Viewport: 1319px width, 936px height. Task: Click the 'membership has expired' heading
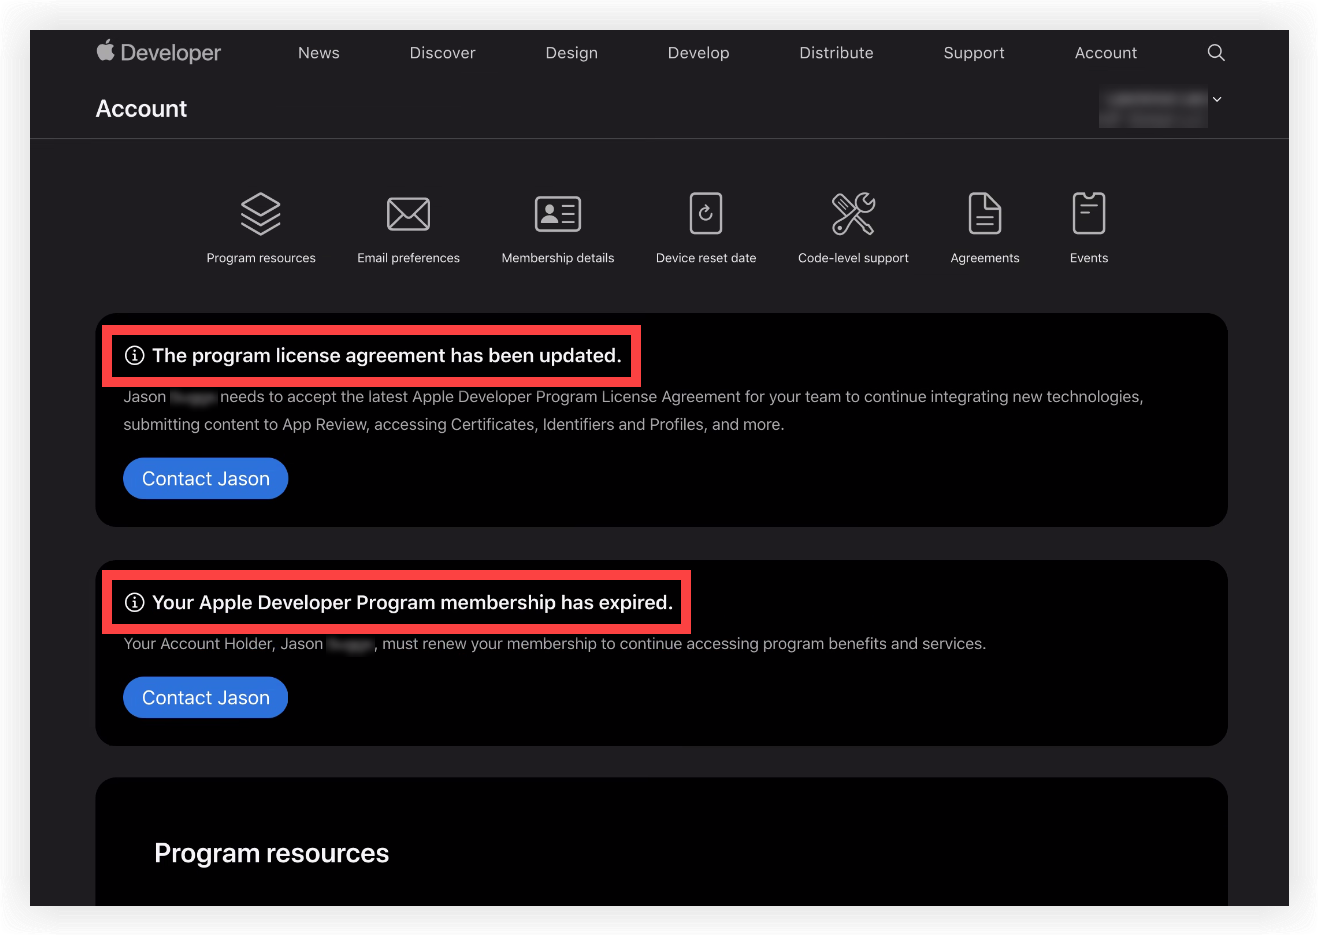(412, 603)
